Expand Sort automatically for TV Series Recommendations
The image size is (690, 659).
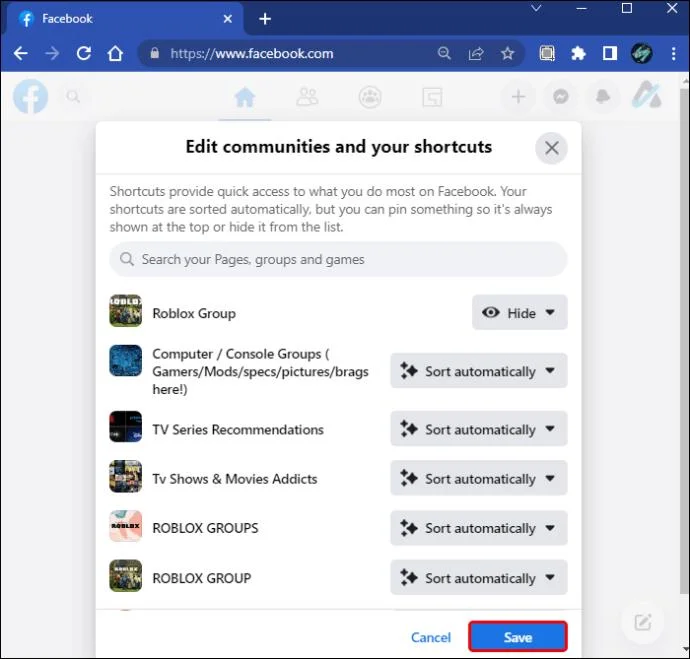[479, 429]
